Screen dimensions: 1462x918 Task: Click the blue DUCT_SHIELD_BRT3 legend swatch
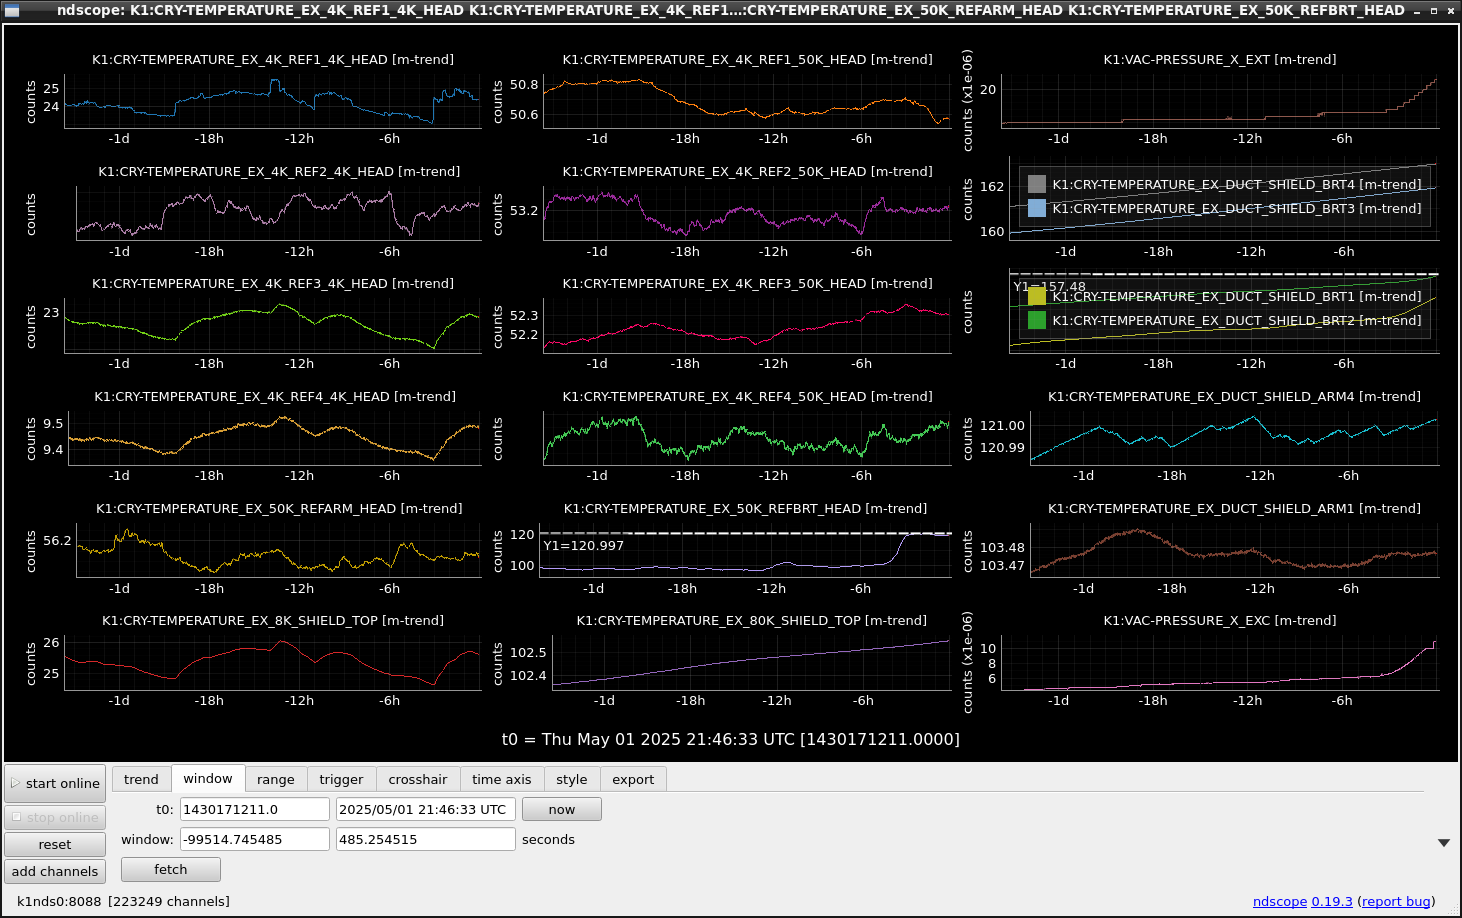pyautogui.click(x=1037, y=208)
